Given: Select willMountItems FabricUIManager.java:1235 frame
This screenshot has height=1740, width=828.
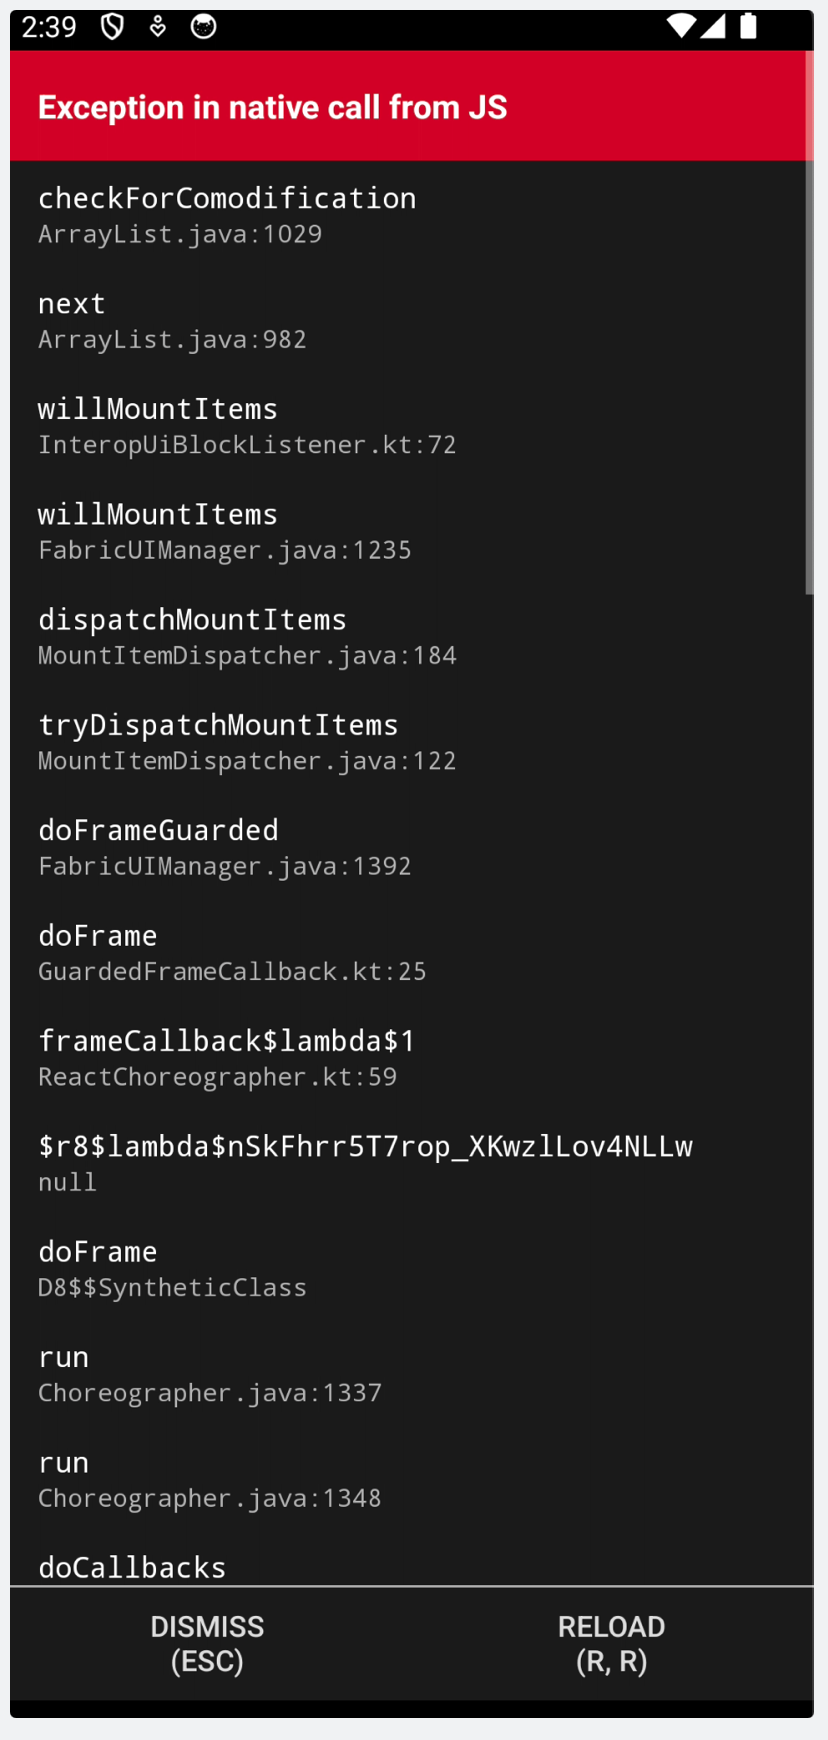Looking at the screenshot, I should click(408, 531).
